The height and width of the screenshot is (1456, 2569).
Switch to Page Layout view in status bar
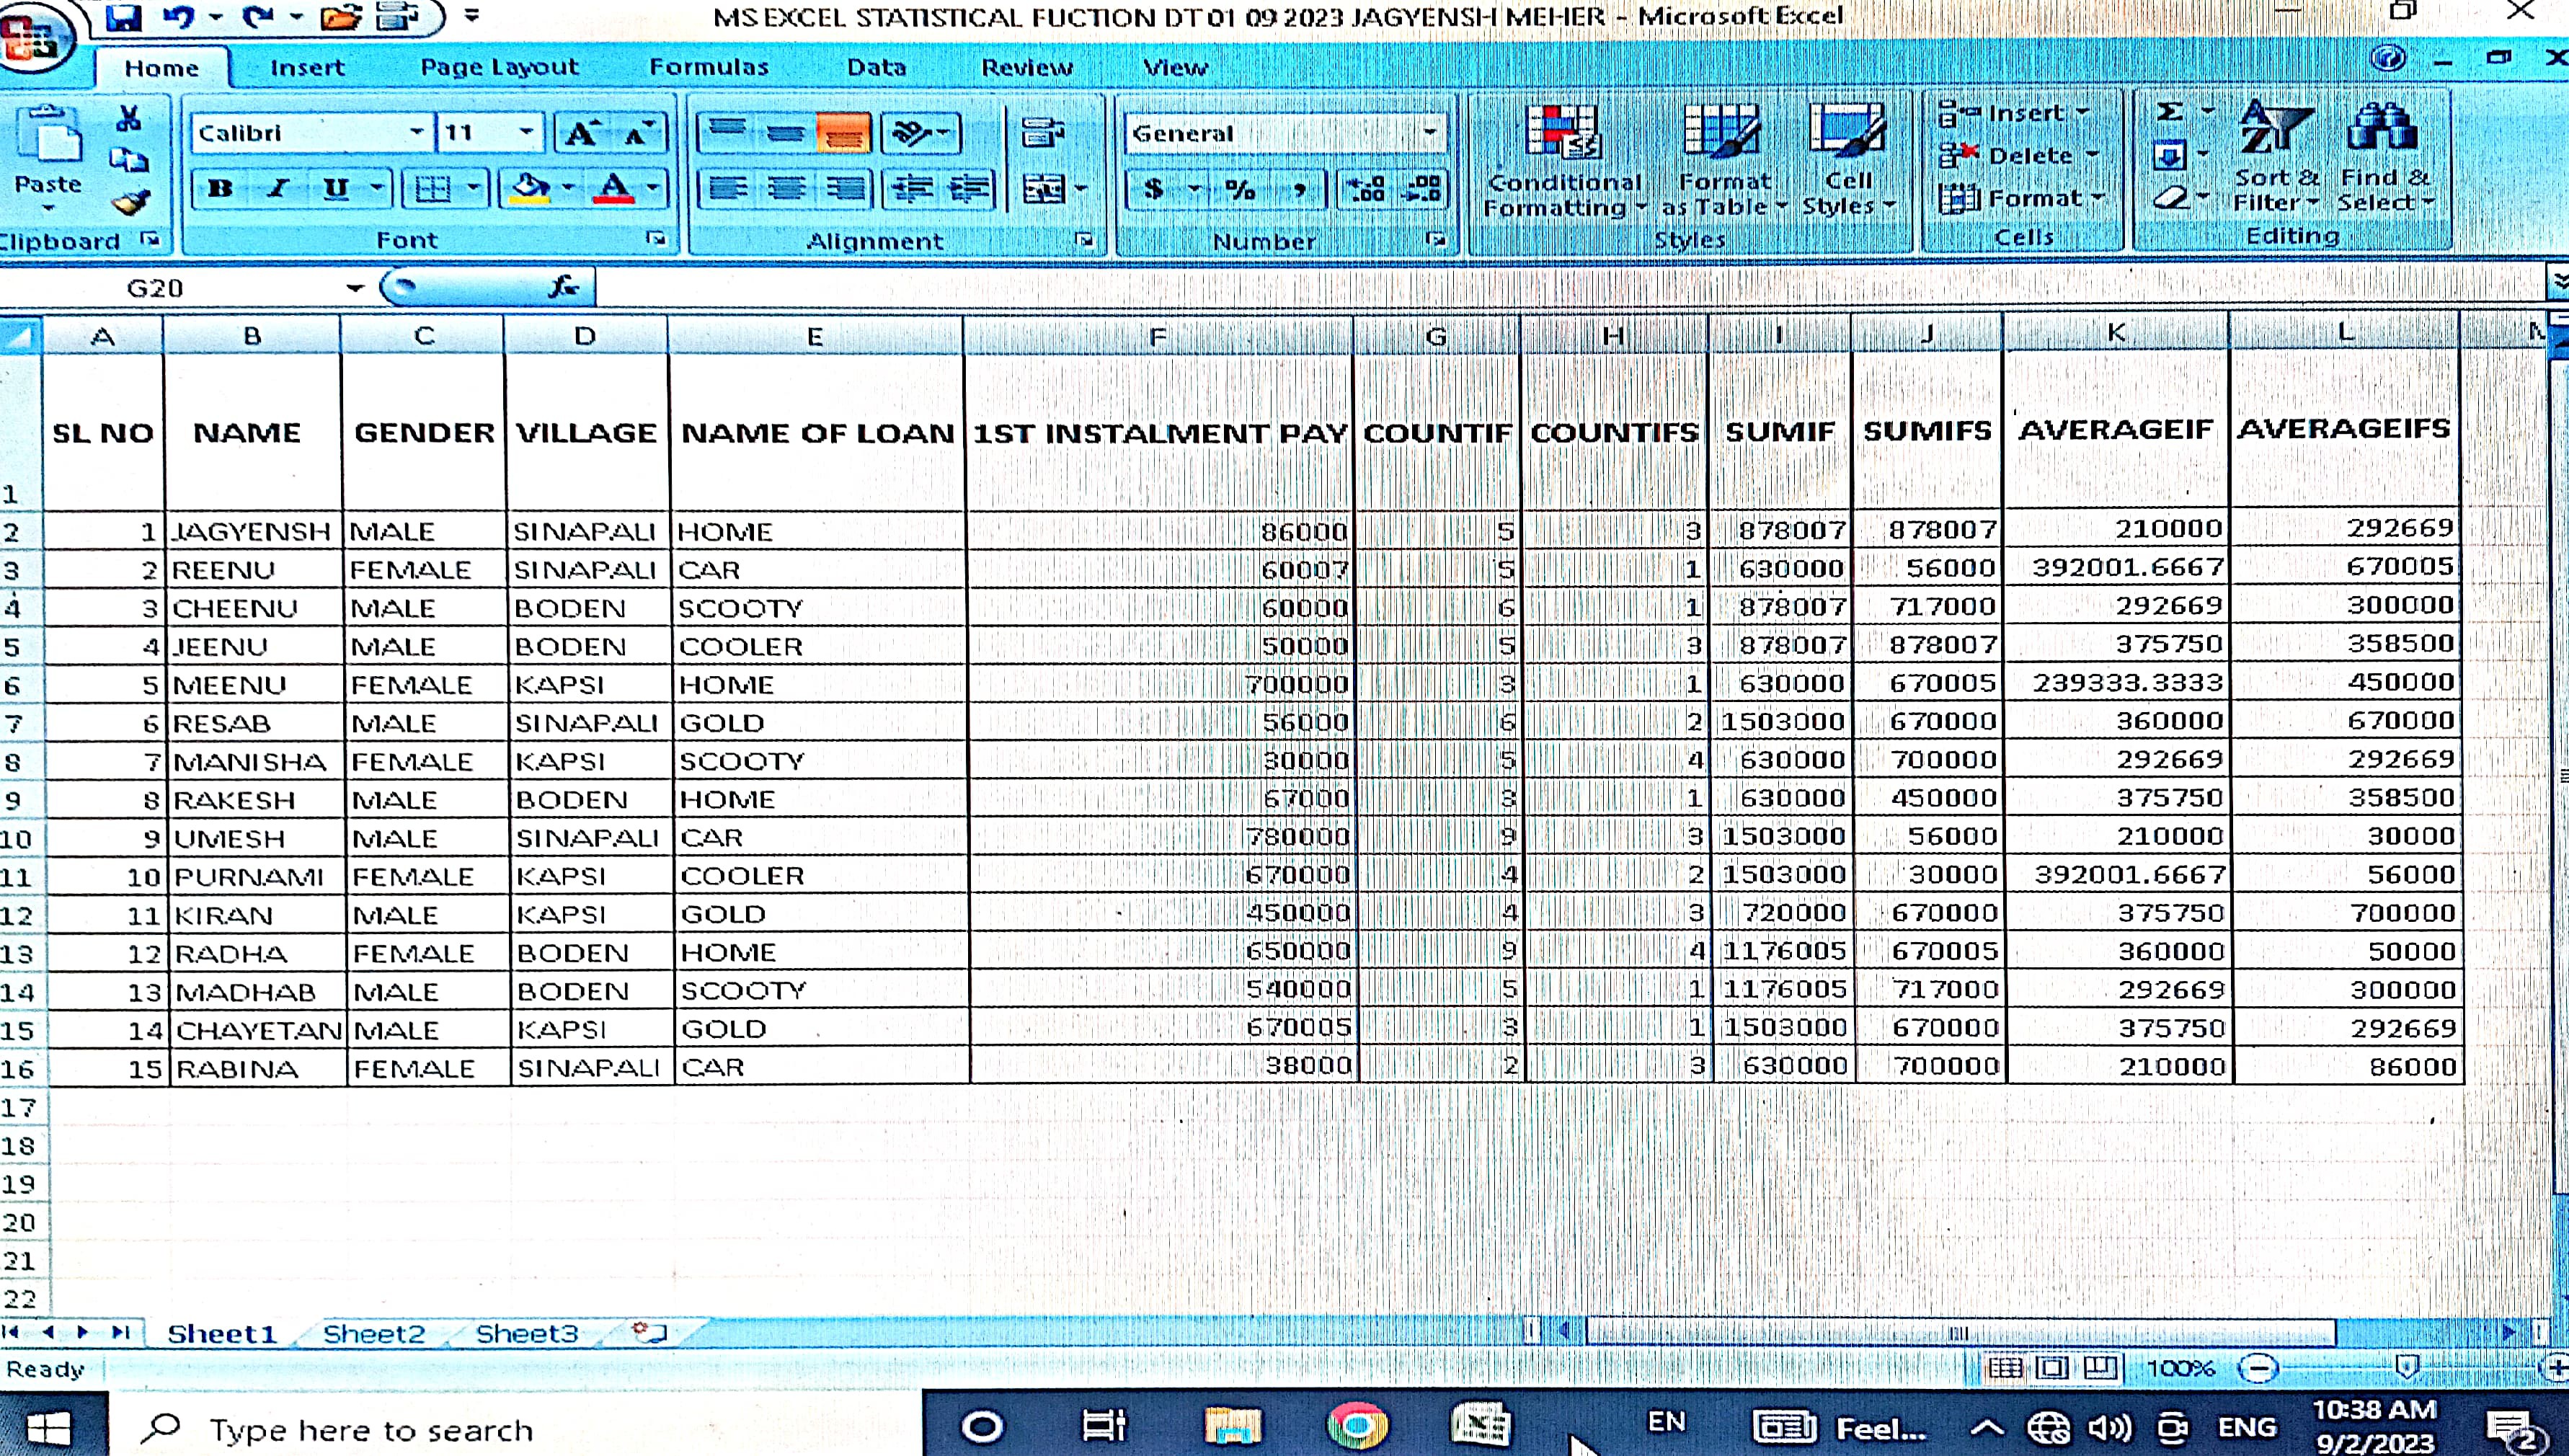(2052, 1367)
